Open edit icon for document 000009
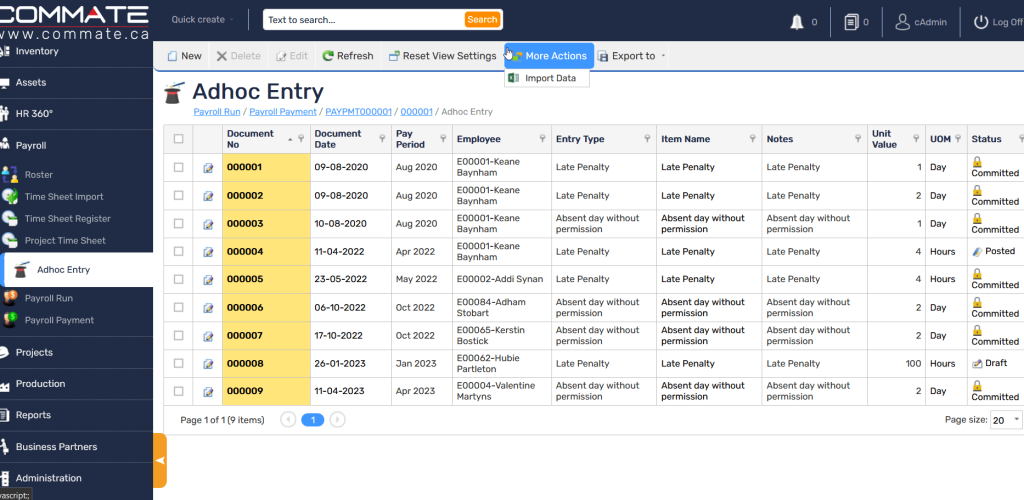The height and width of the screenshot is (500, 1024). 208,392
